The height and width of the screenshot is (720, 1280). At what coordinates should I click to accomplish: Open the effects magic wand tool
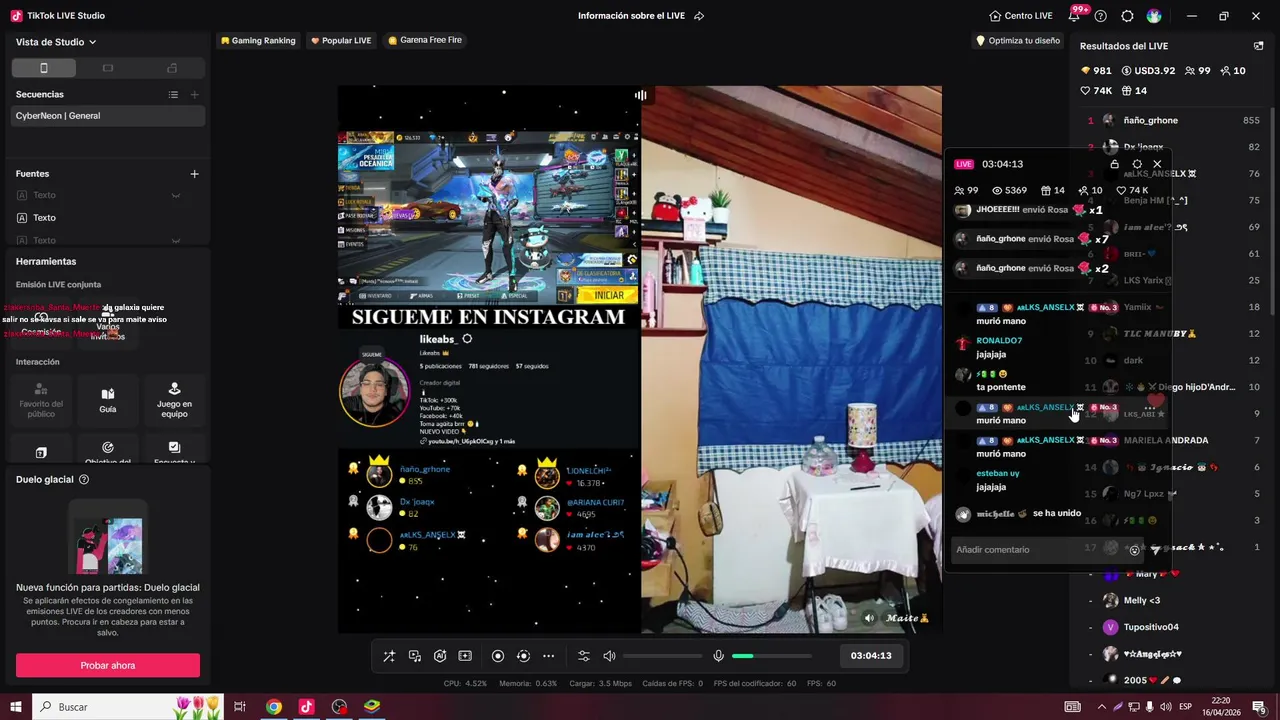389,656
